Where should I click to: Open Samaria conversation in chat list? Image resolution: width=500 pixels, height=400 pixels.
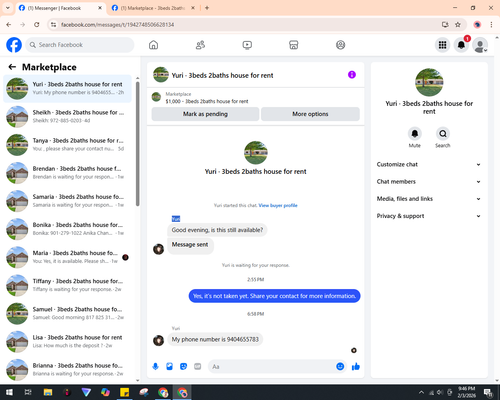click(x=67, y=201)
